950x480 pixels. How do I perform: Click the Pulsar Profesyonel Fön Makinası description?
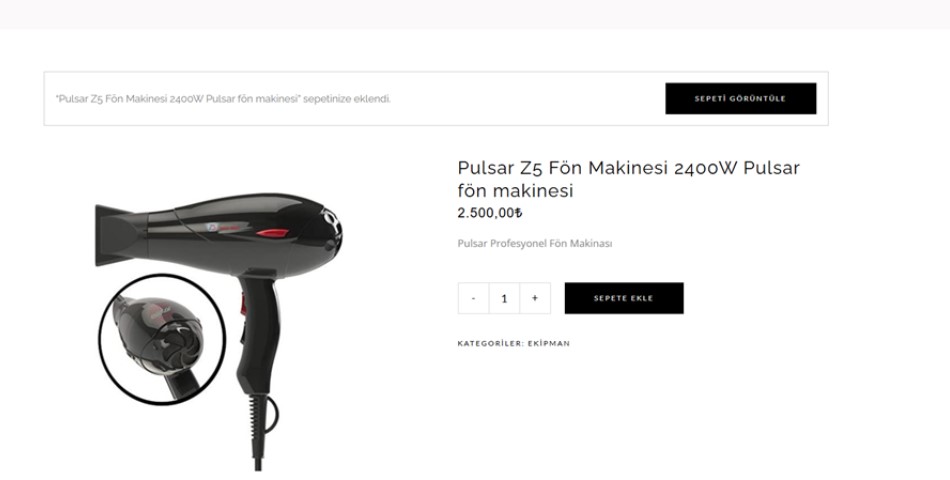[x=534, y=244]
